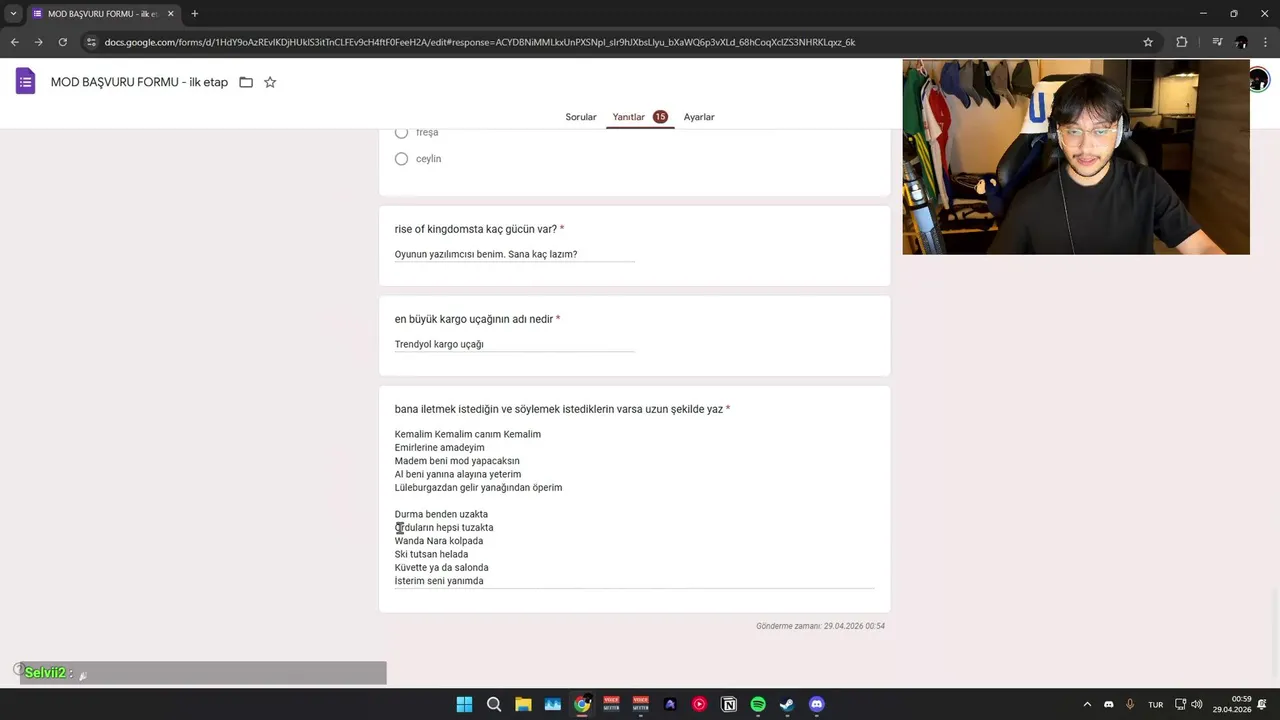
Task: Bookmark this page with the star
Action: (1148, 42)
